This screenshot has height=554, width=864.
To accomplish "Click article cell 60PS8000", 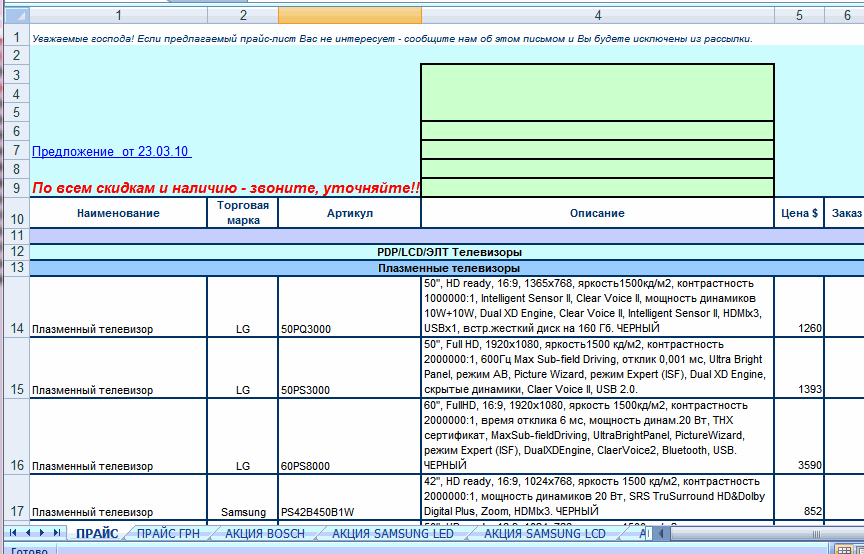I will coord(350,436).
